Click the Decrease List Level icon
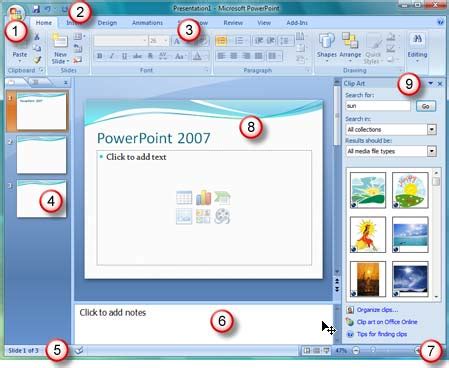Viewport: 449px width, 368px height. tap(259, 41)
